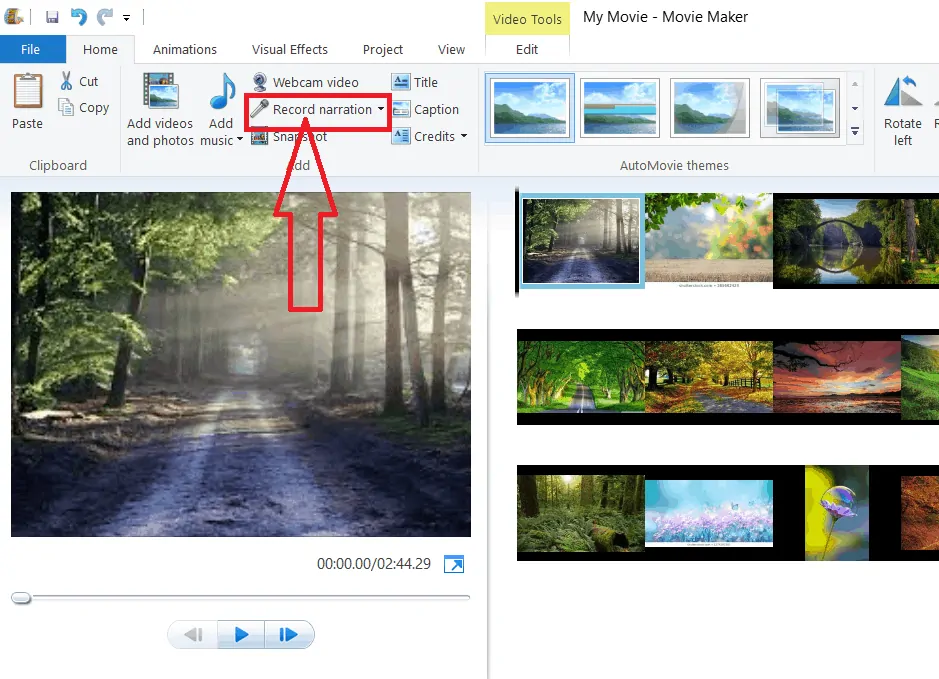Select the second AutoMovie theme with letterbox bar
This screenshot has height=679, width=939.
click(620, 108)
